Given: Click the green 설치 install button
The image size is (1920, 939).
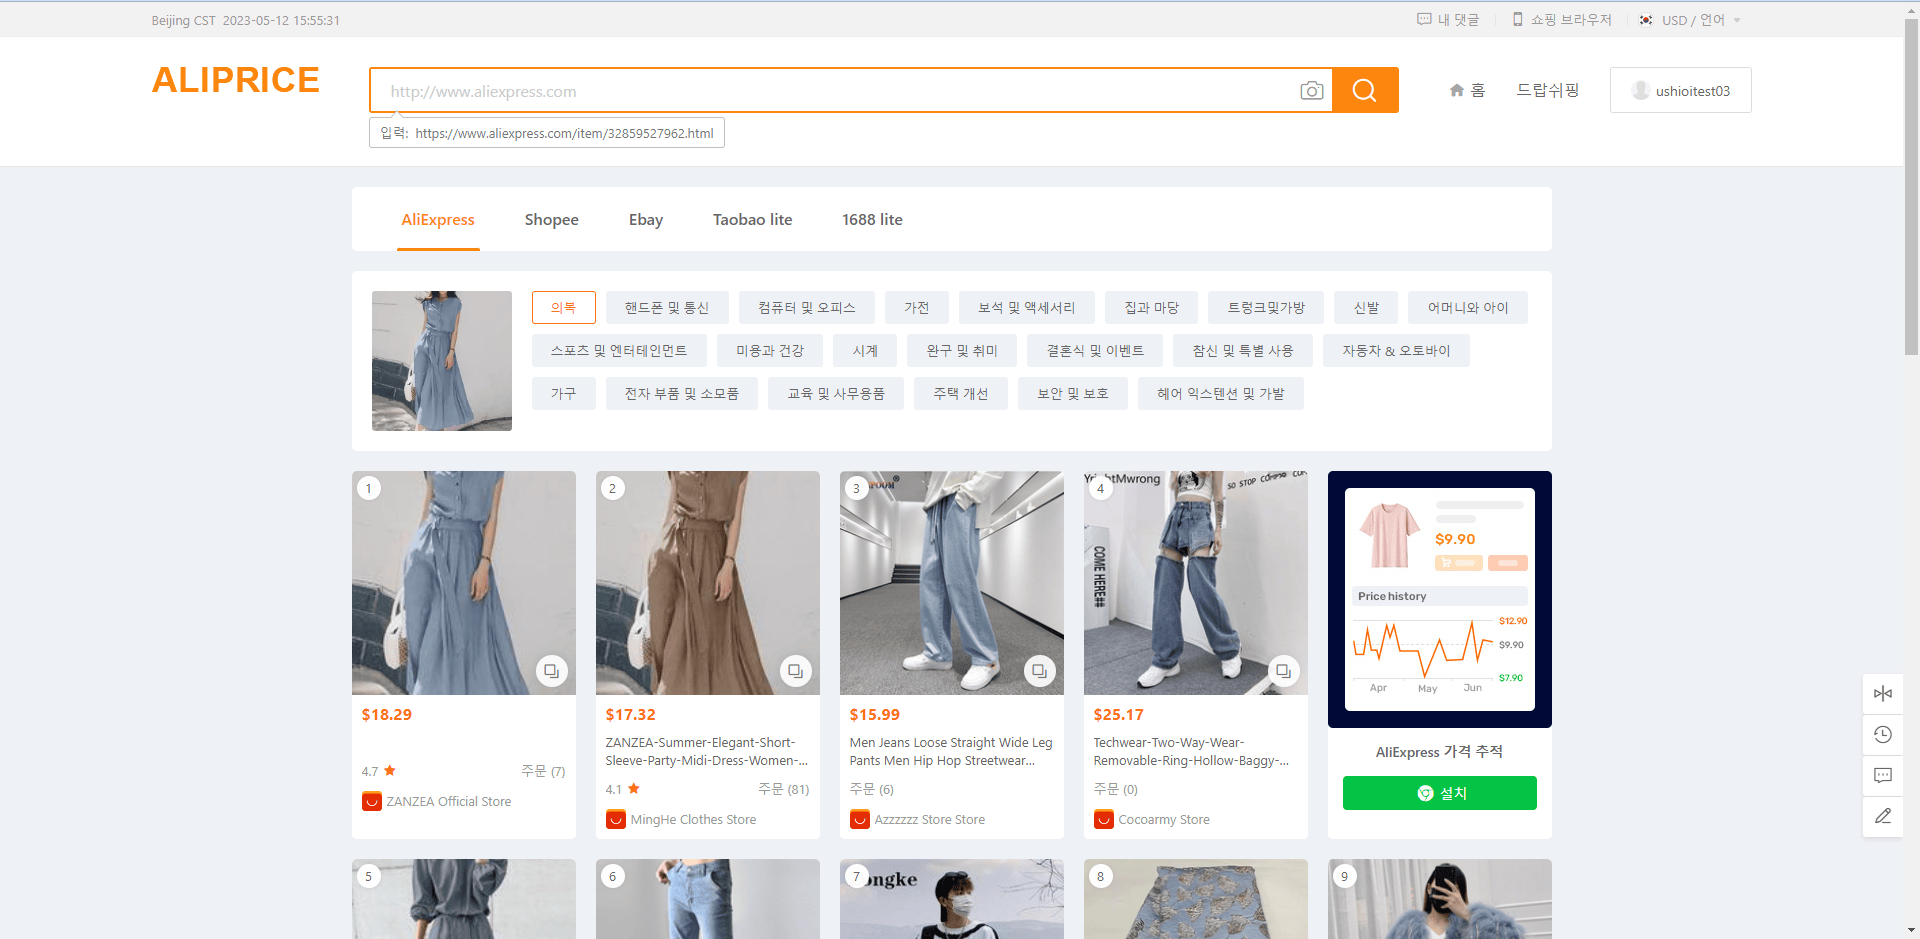Looking at the screenshot, I should coord(1440,793).
